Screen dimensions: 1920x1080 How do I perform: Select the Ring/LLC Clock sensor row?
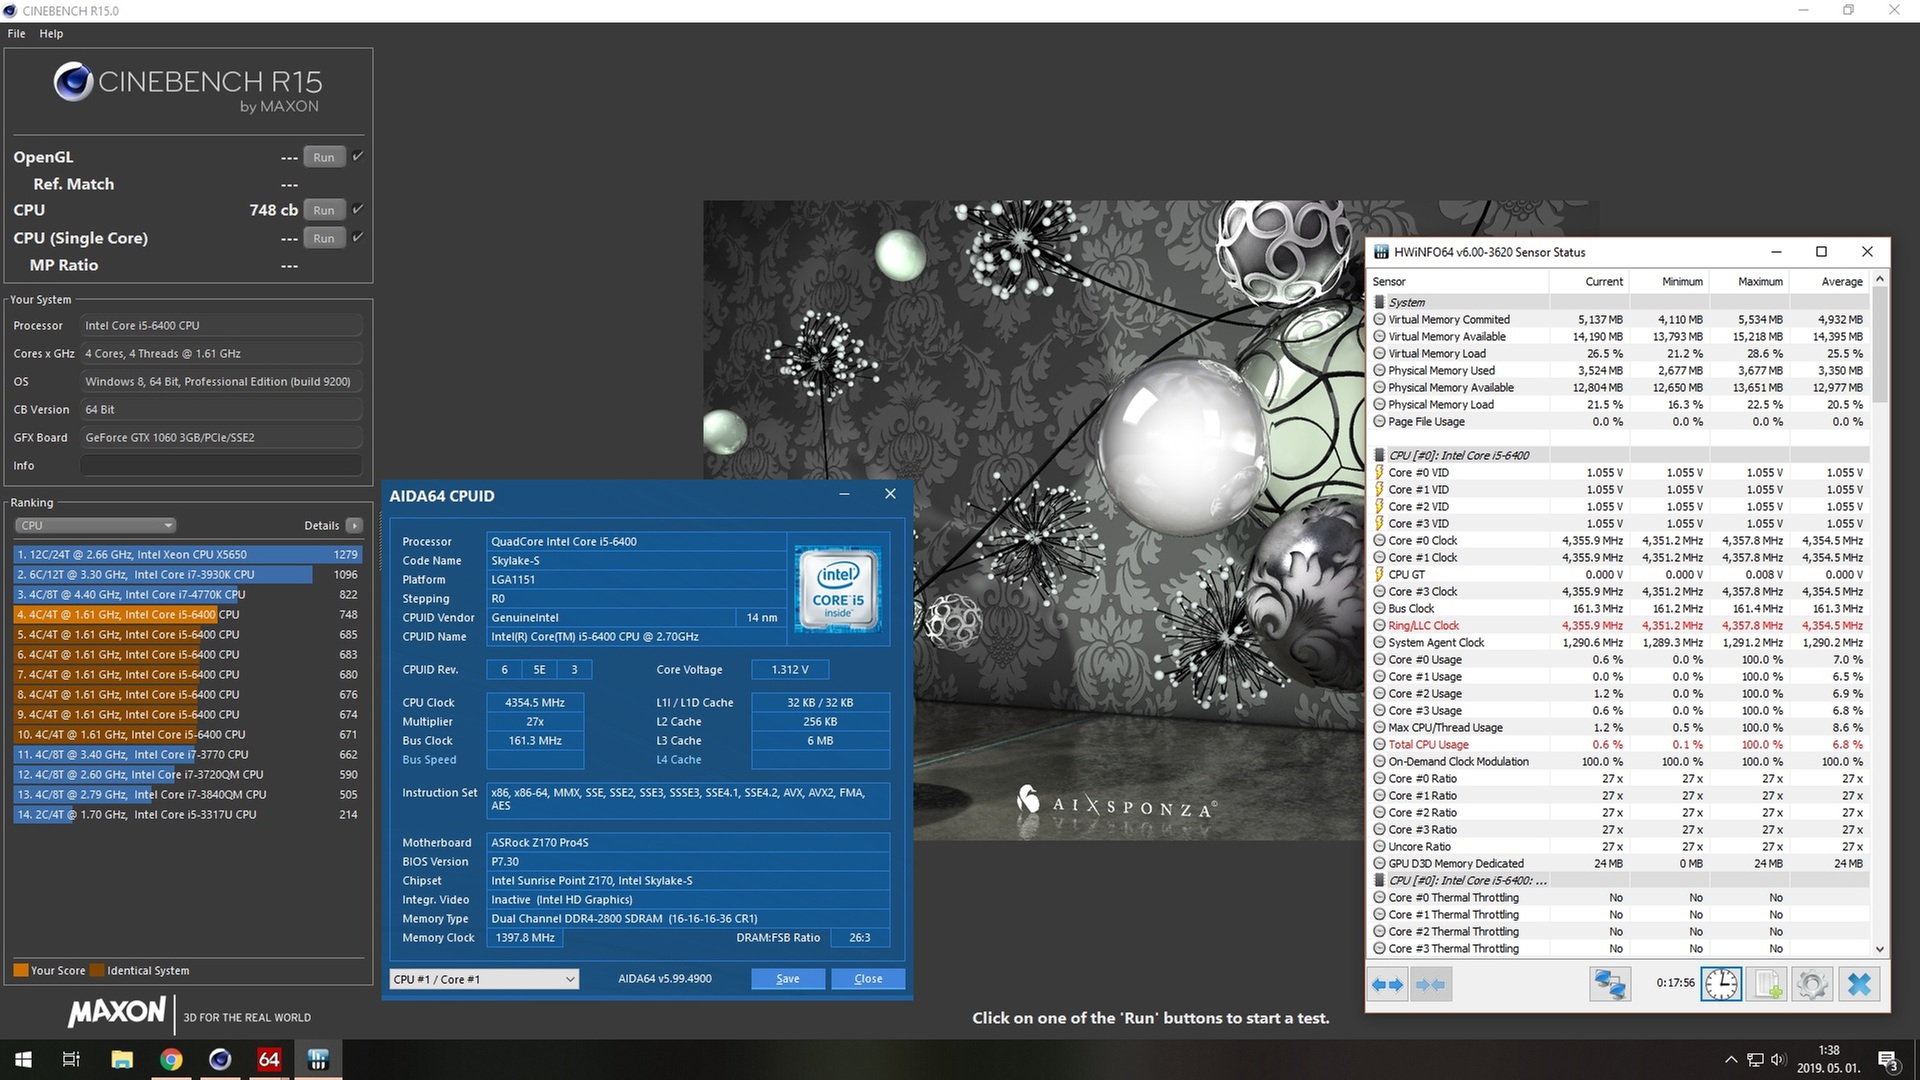pos(1619,625)
